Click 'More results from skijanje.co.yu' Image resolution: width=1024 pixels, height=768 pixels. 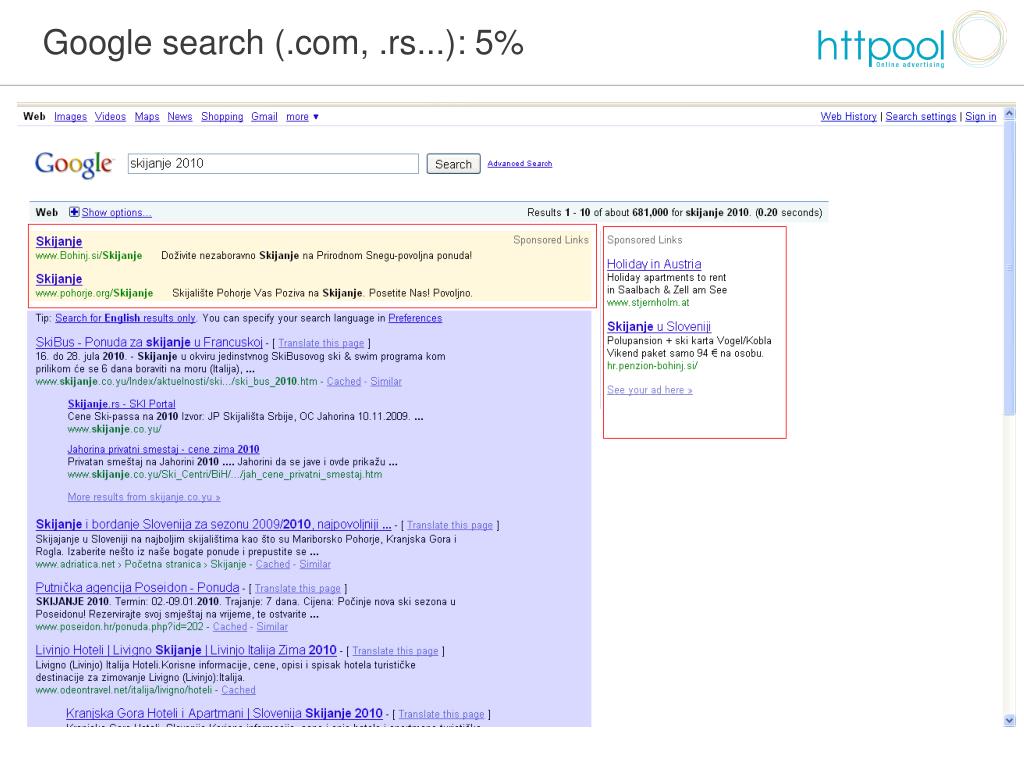tap(144, 497)
